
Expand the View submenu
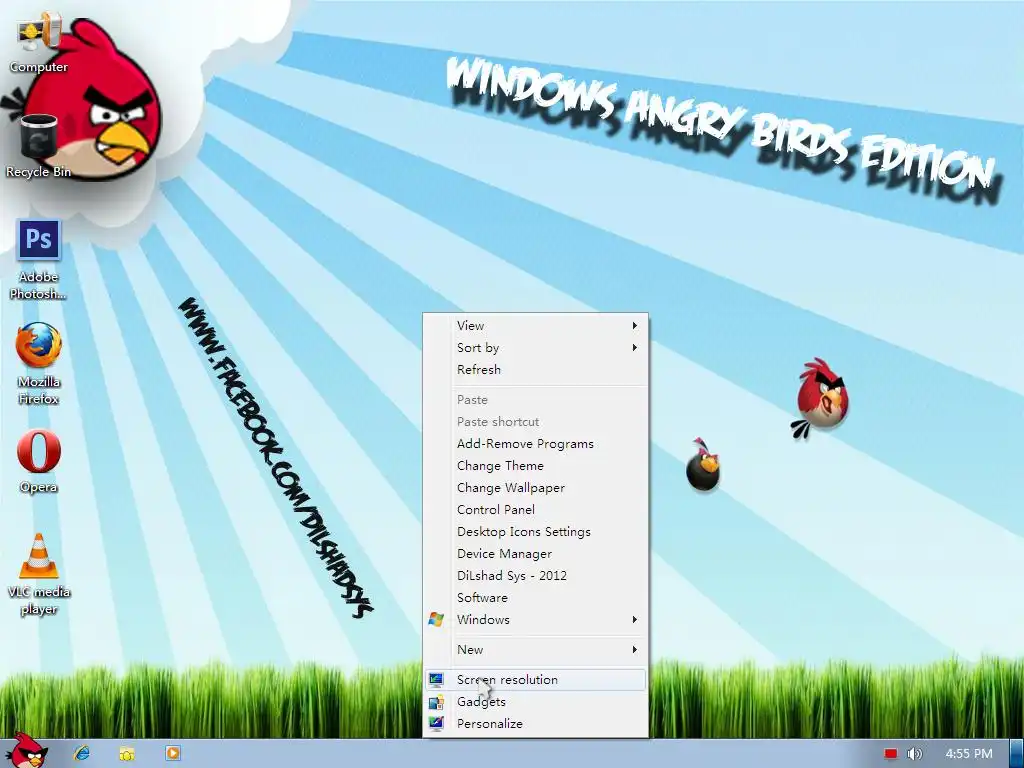[536, 325]
